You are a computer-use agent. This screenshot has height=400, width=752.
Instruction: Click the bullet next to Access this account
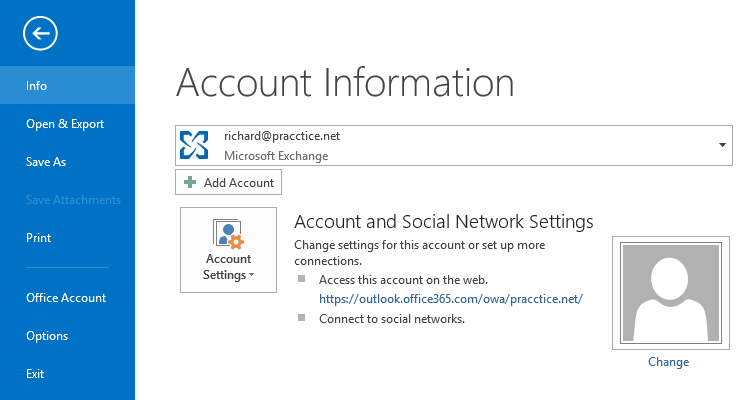(x=302, y=279)
